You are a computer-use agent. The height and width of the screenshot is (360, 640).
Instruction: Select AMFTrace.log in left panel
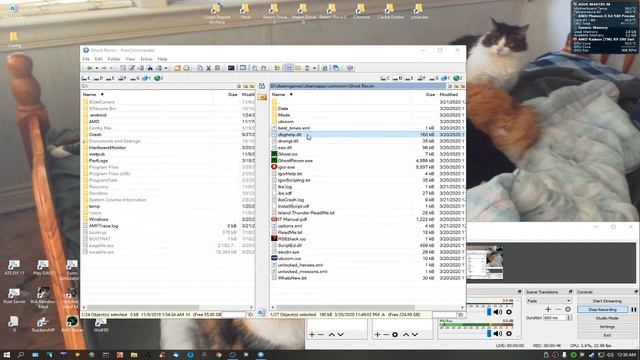click(103, 226)
